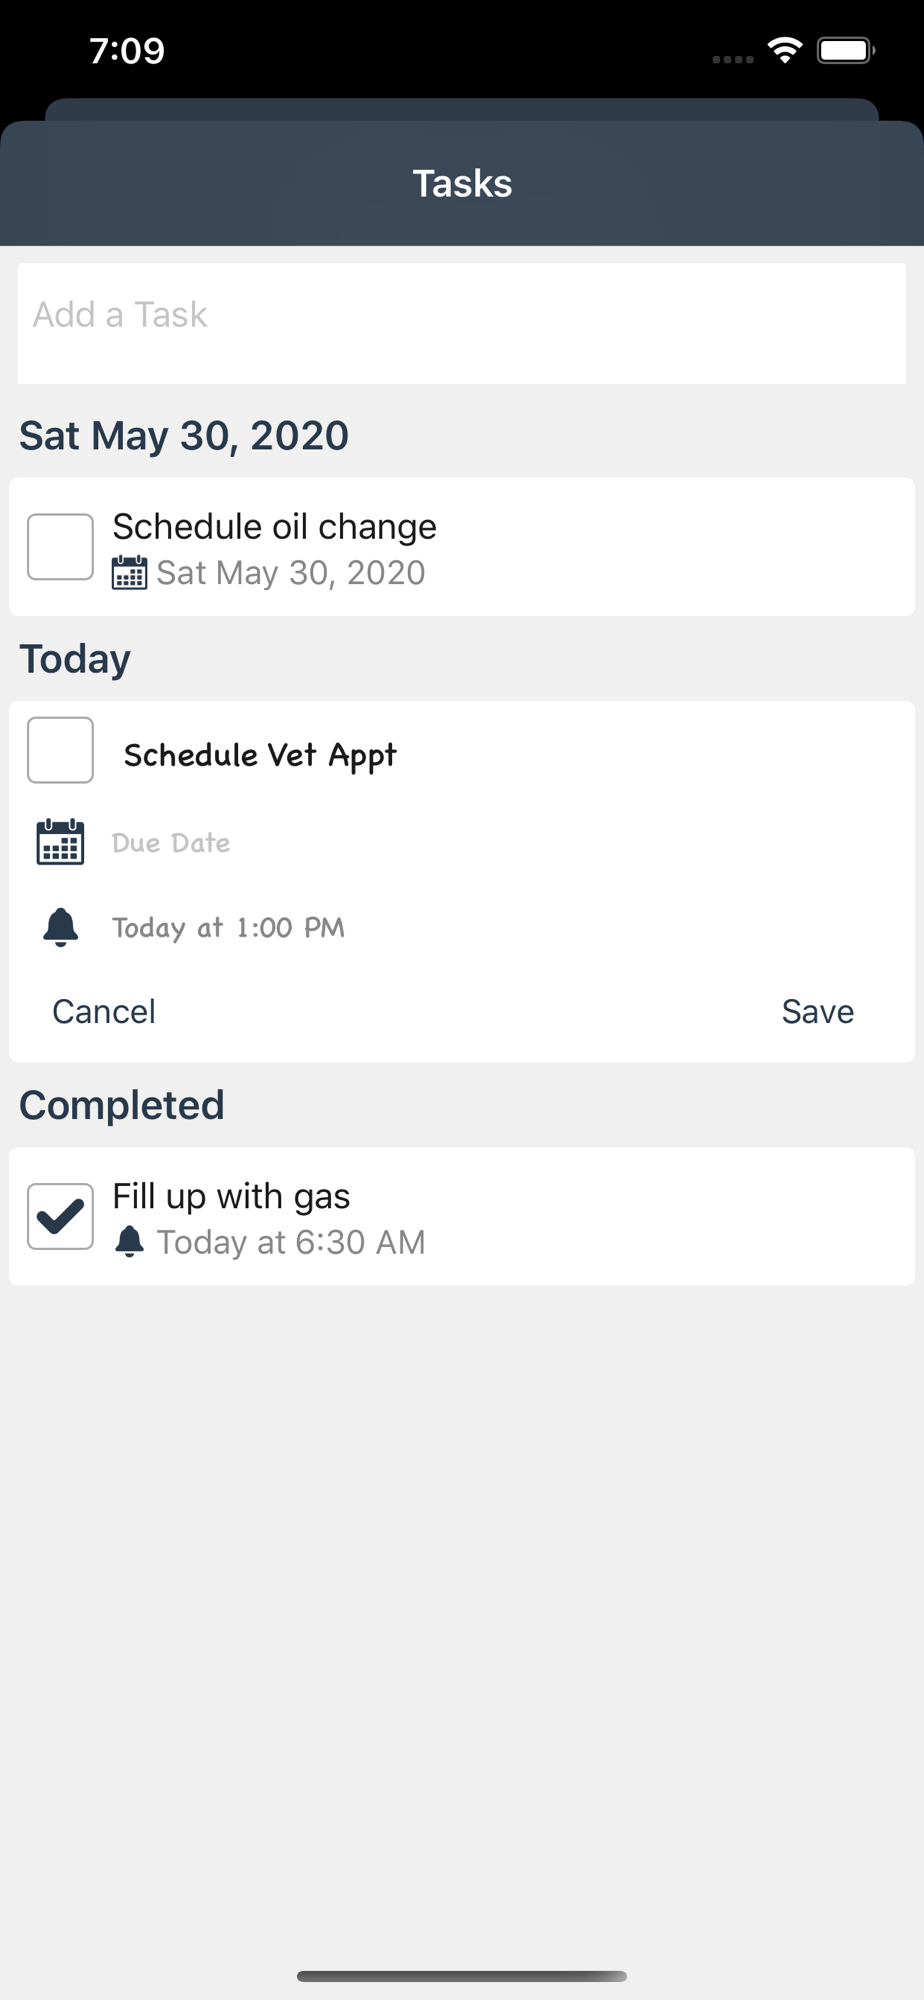This screenshot has width=924, height=2000.
Task: Click the bell icon beside Today at 1:00 PM
Action: click(x=60, y=927)
